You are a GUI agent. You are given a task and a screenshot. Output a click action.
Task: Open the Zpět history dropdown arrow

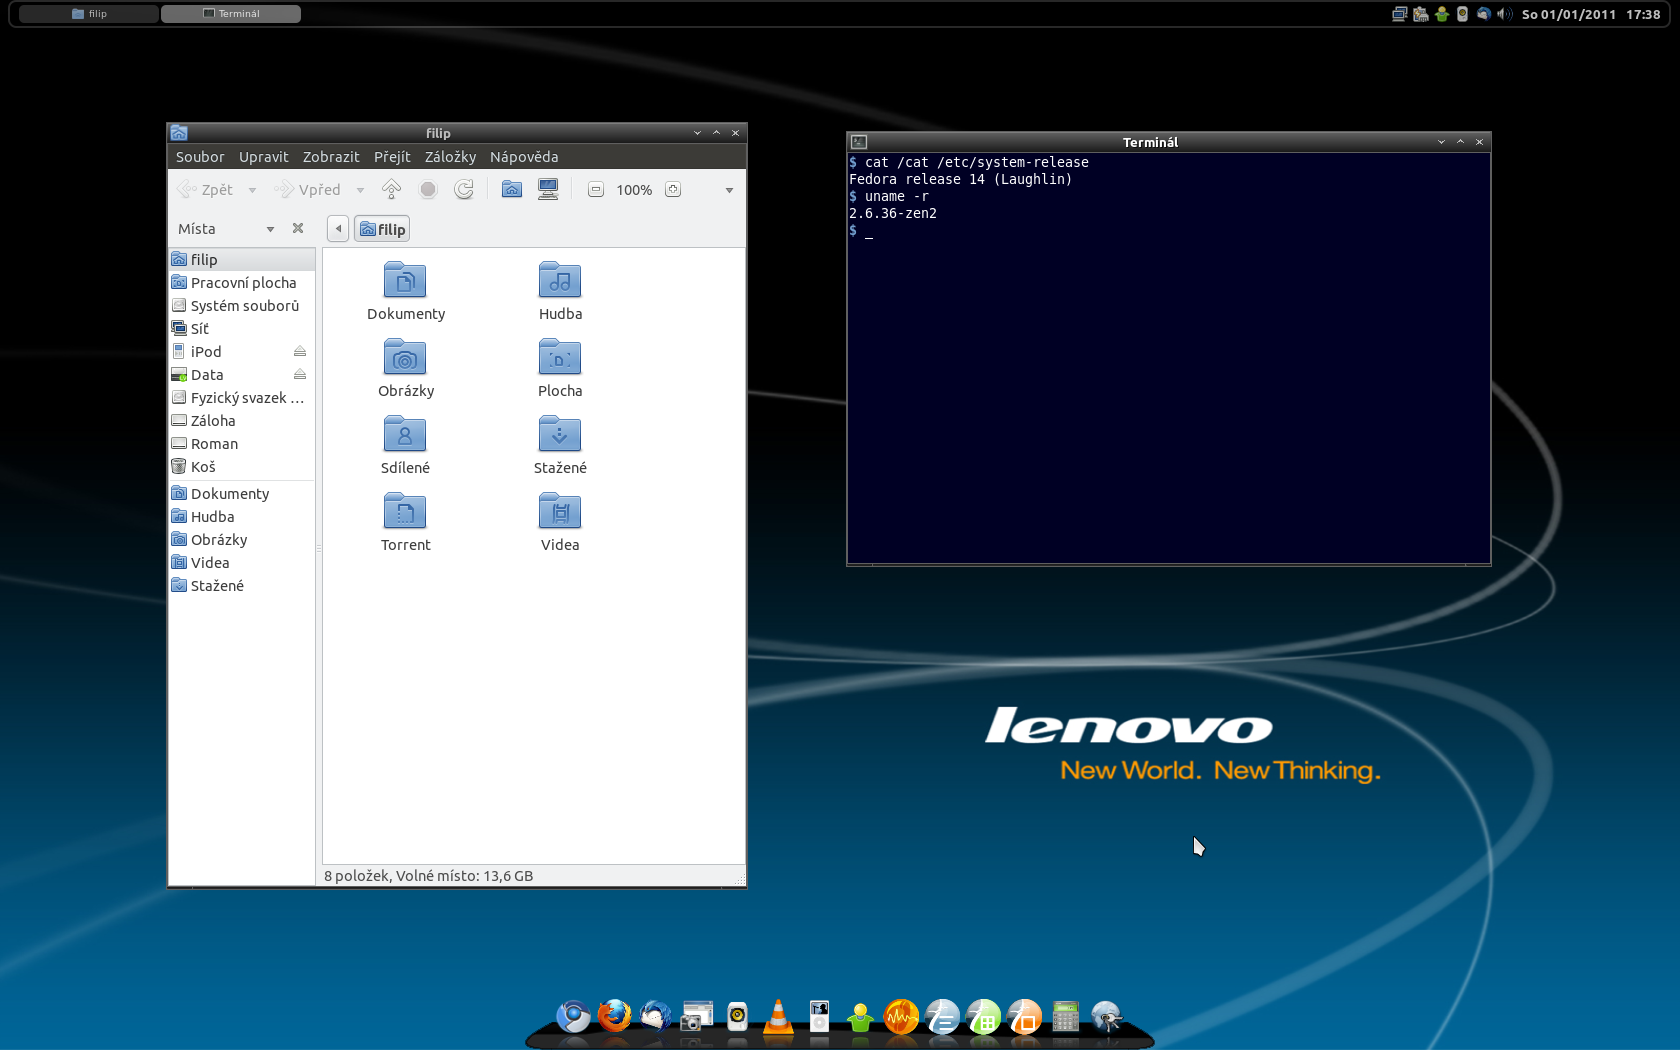252,190
